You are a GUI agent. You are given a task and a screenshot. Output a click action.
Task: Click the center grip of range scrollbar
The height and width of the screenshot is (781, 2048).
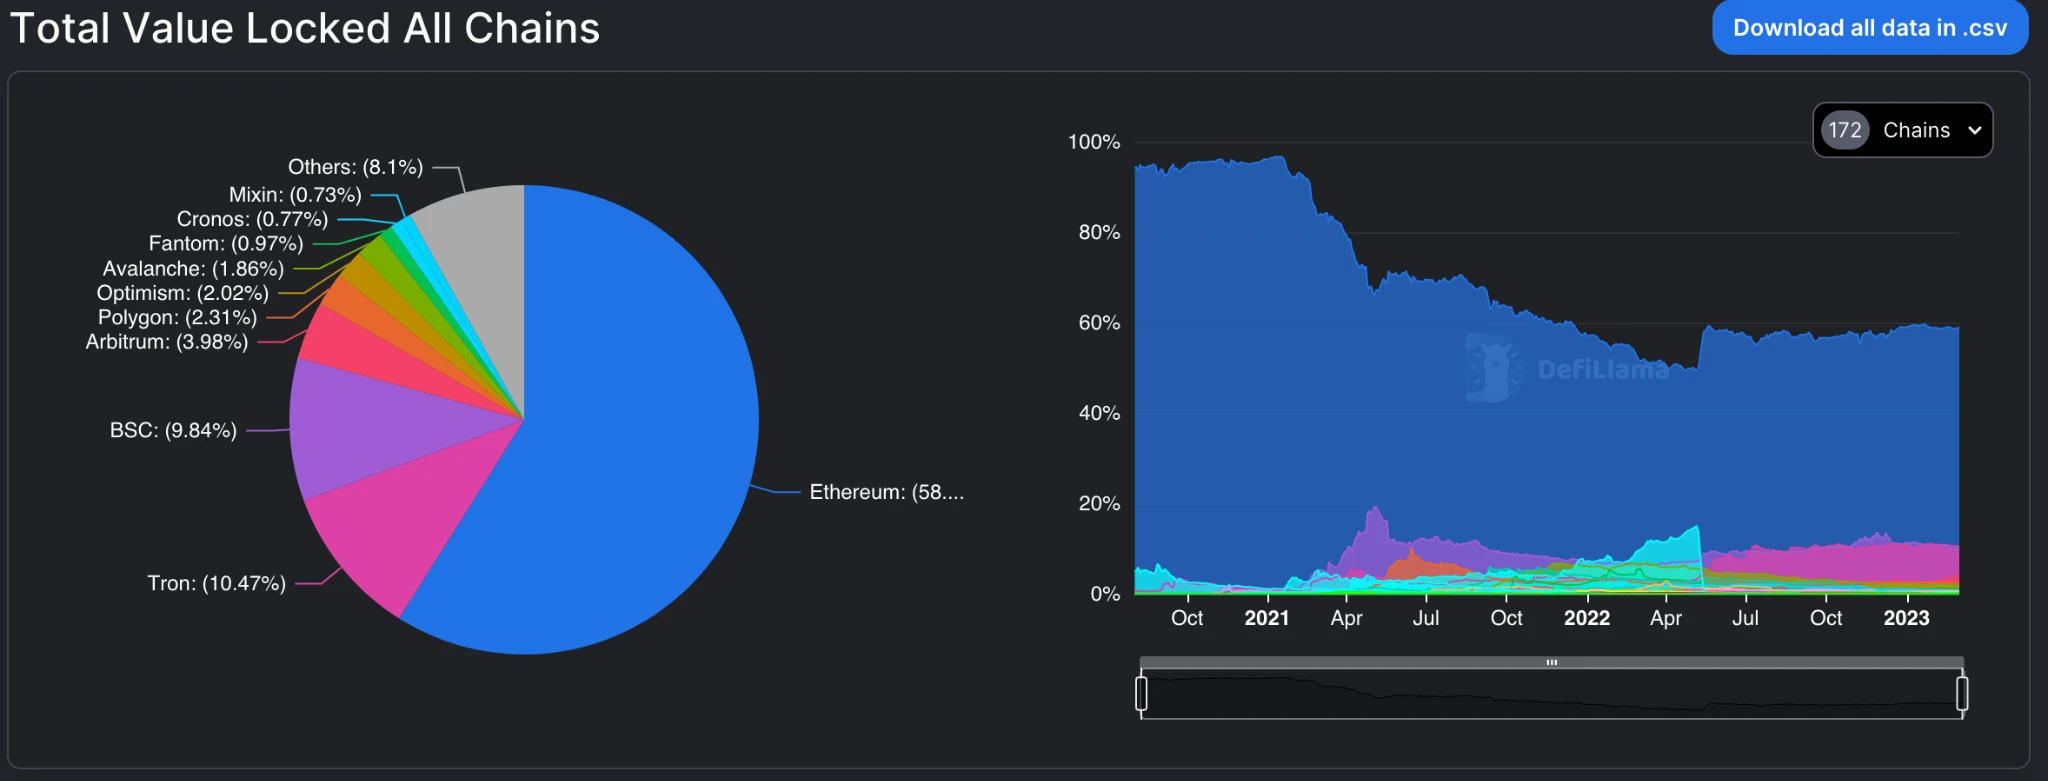[x=1551, y=662]
